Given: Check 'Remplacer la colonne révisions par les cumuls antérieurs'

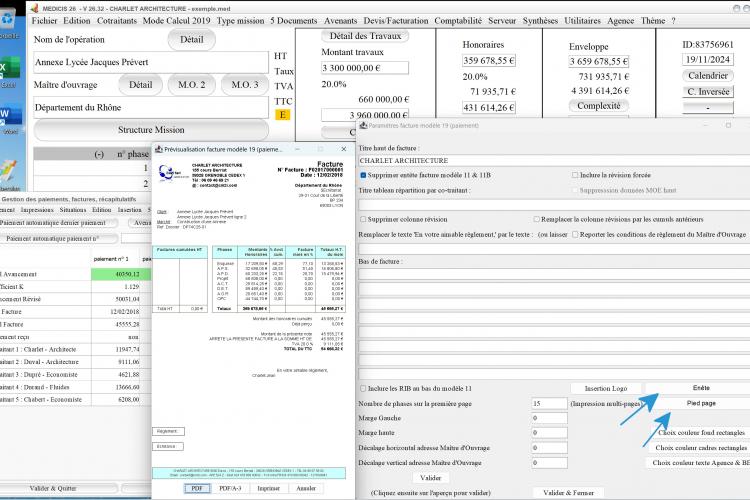Looking at the screenshot, I should coord(537,219).
